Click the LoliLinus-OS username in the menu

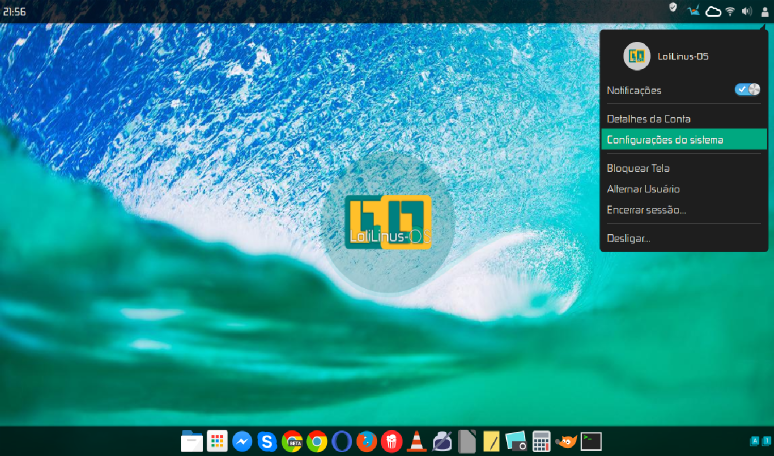pos(683,56)
